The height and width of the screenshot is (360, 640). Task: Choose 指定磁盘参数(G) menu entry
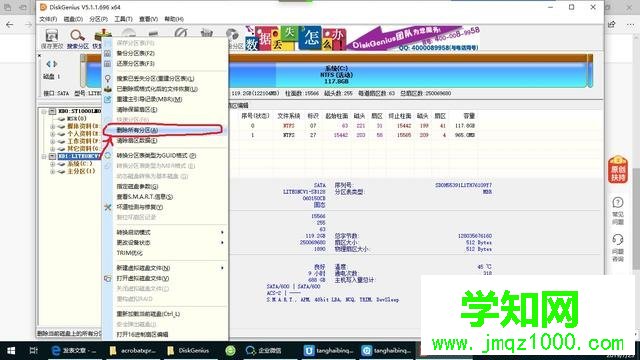pos(165,187)
